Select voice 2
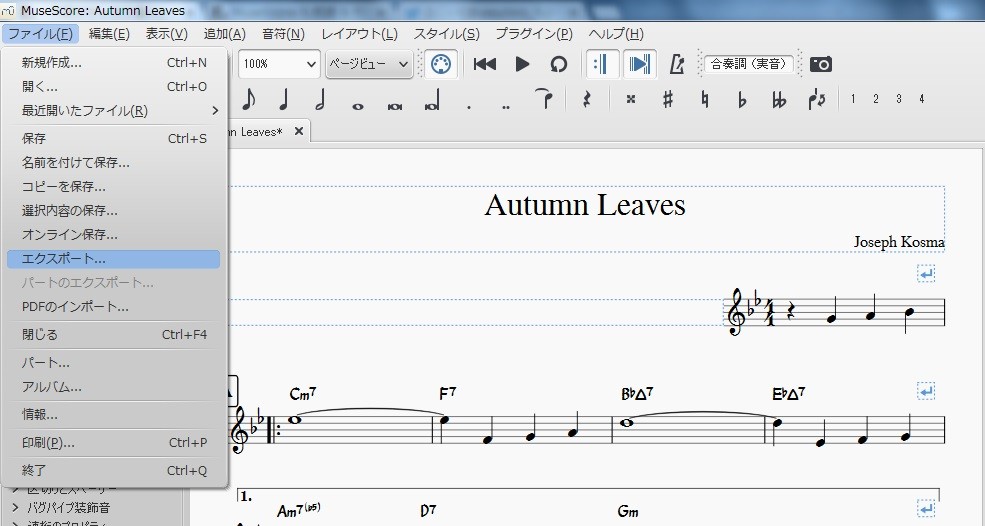The height and width of the screenshot is (526, 985). (876, 99)
